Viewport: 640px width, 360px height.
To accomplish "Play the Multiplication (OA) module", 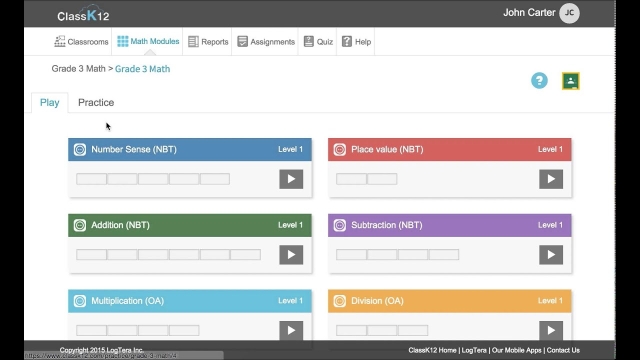I will [x=291, y=330].
